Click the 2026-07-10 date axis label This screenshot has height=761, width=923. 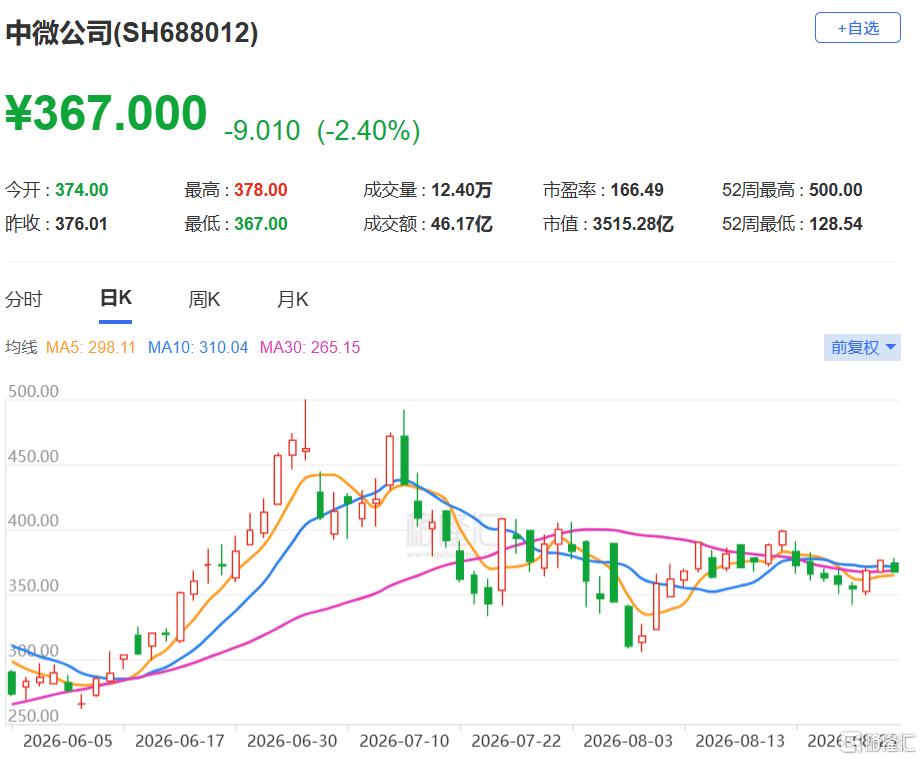(404, 741)
